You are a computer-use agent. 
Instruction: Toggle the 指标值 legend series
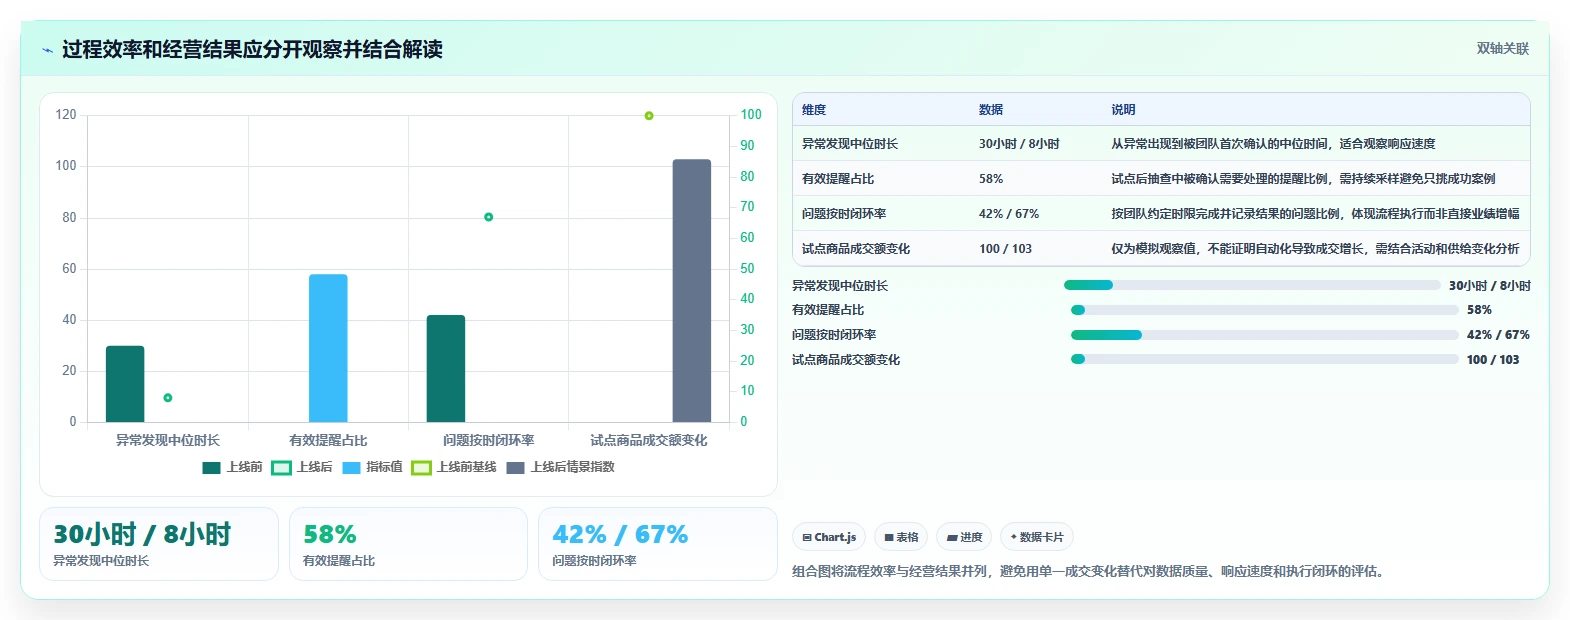point(372,467)
